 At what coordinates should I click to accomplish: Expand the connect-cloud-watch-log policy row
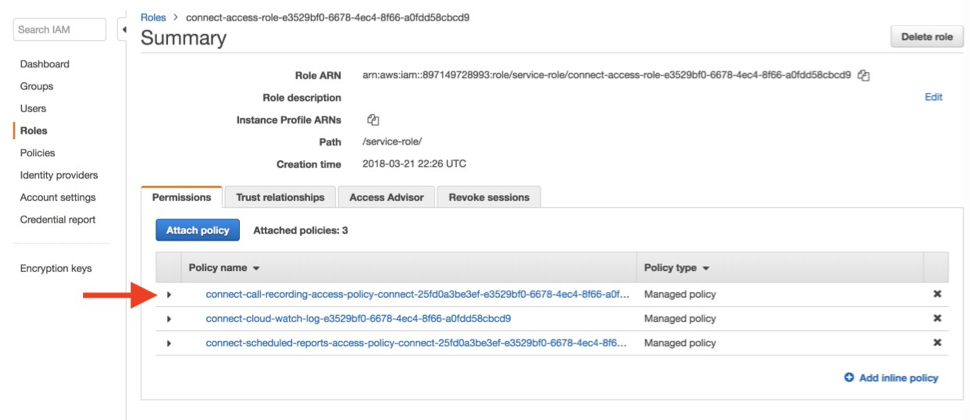click(x=169, y=319)
